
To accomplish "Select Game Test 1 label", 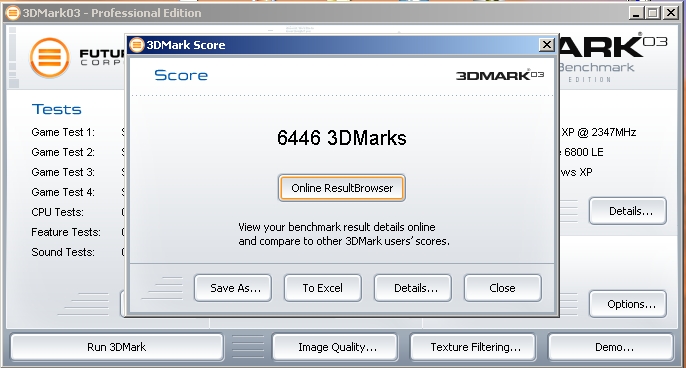I will point(63,132).
